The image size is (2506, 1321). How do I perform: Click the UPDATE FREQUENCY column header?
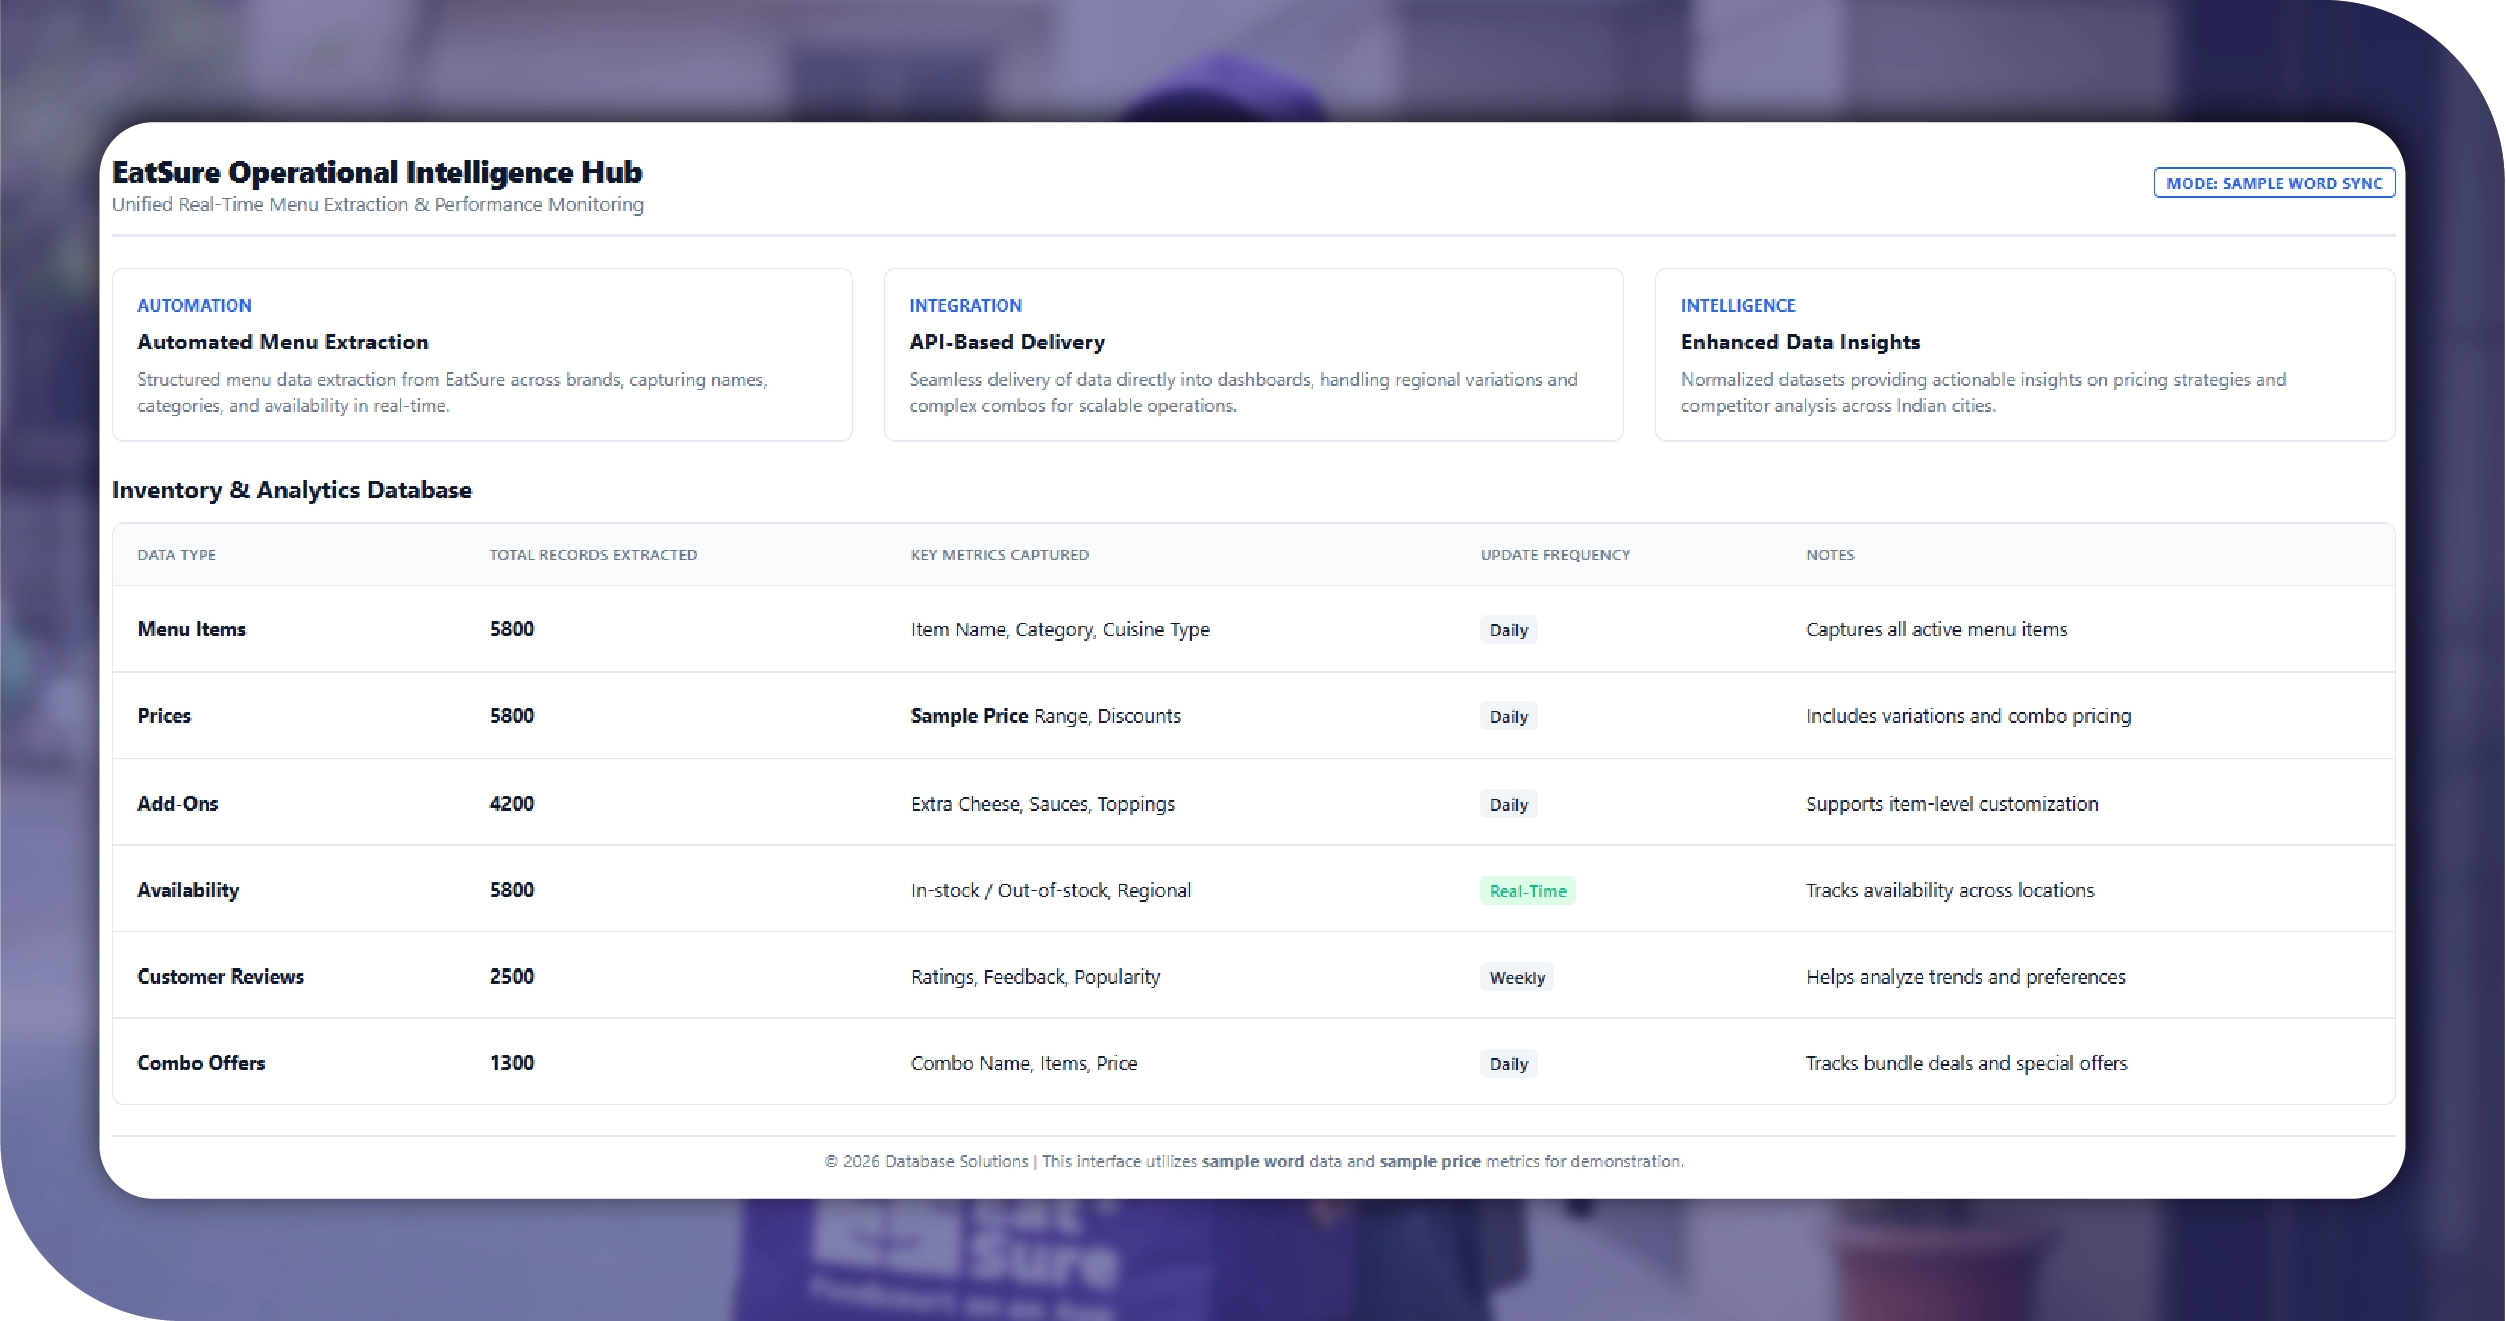[x=1555, y=555]
